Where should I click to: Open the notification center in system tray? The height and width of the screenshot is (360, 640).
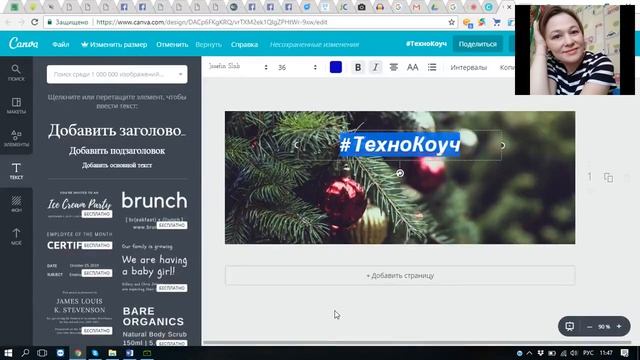(x=624, y=353)
